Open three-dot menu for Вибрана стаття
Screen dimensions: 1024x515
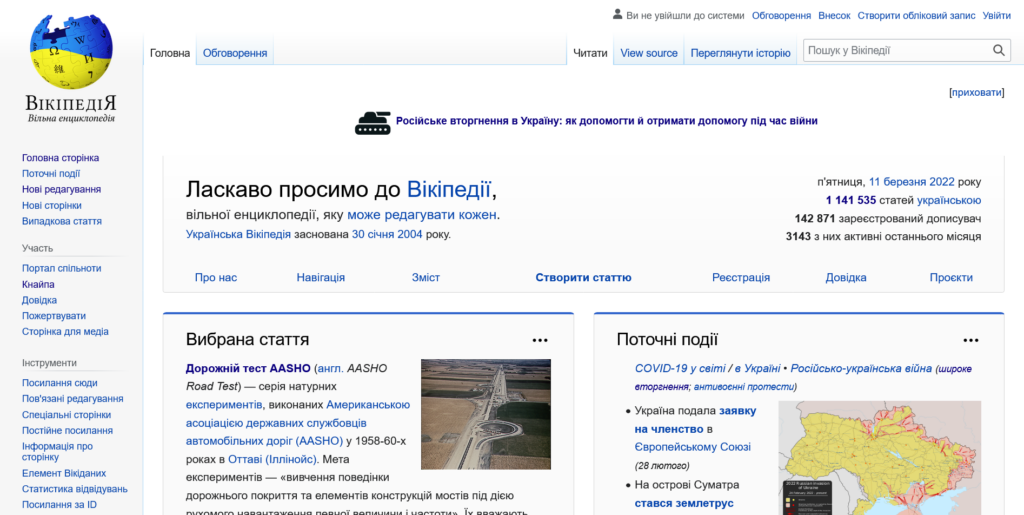click(x=540, y=340)
